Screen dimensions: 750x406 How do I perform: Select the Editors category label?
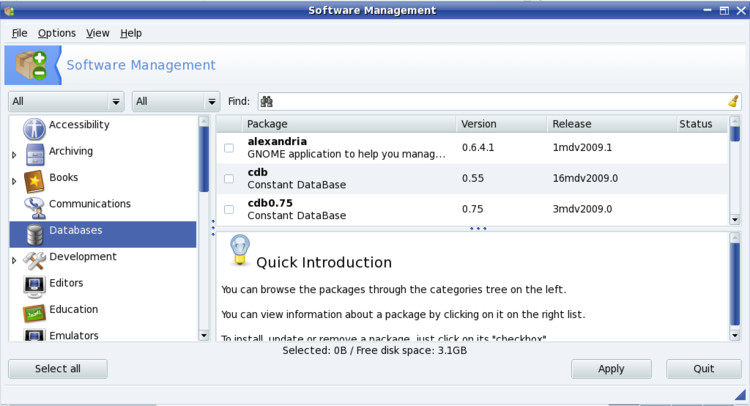[66, 283]
